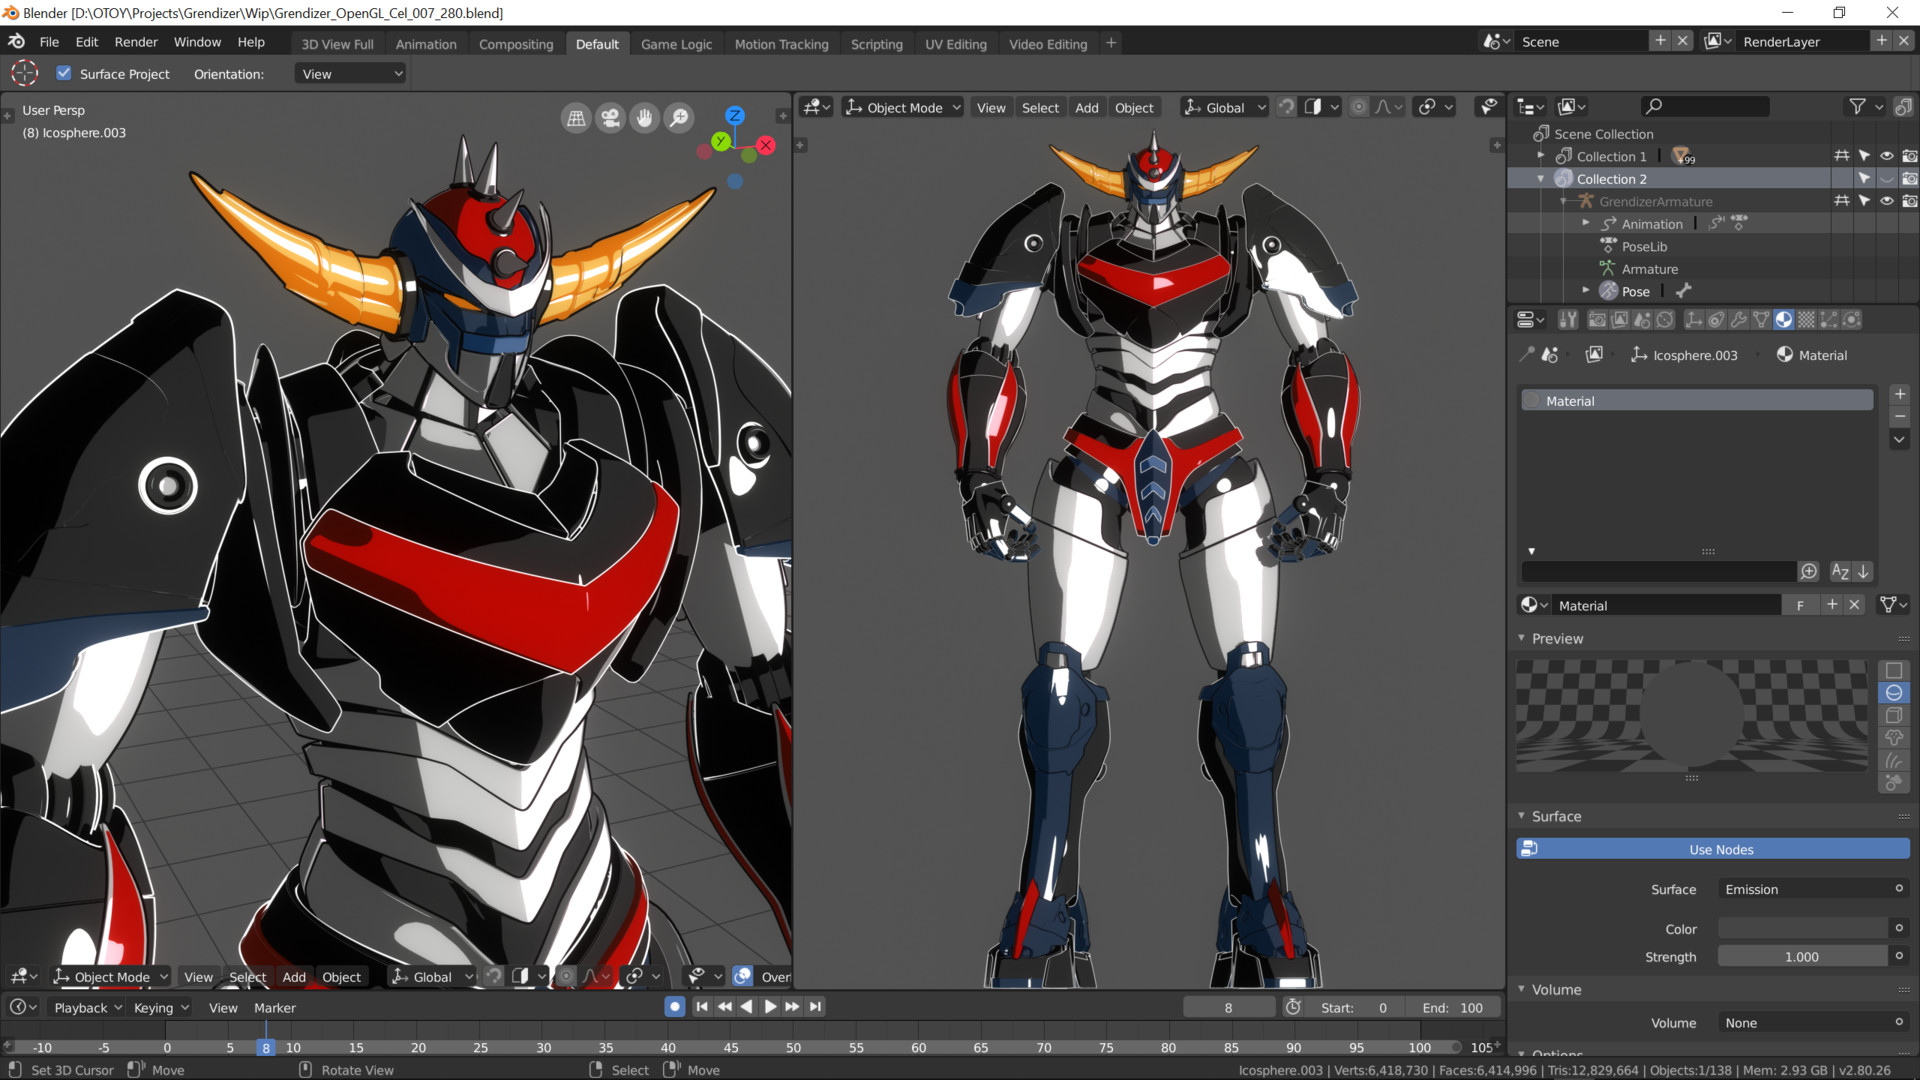Image resolution: width=1920 pixels, height=1080 pixels.
Task: Switch to the Scripting workspace tab
Action: click(876, 44)
